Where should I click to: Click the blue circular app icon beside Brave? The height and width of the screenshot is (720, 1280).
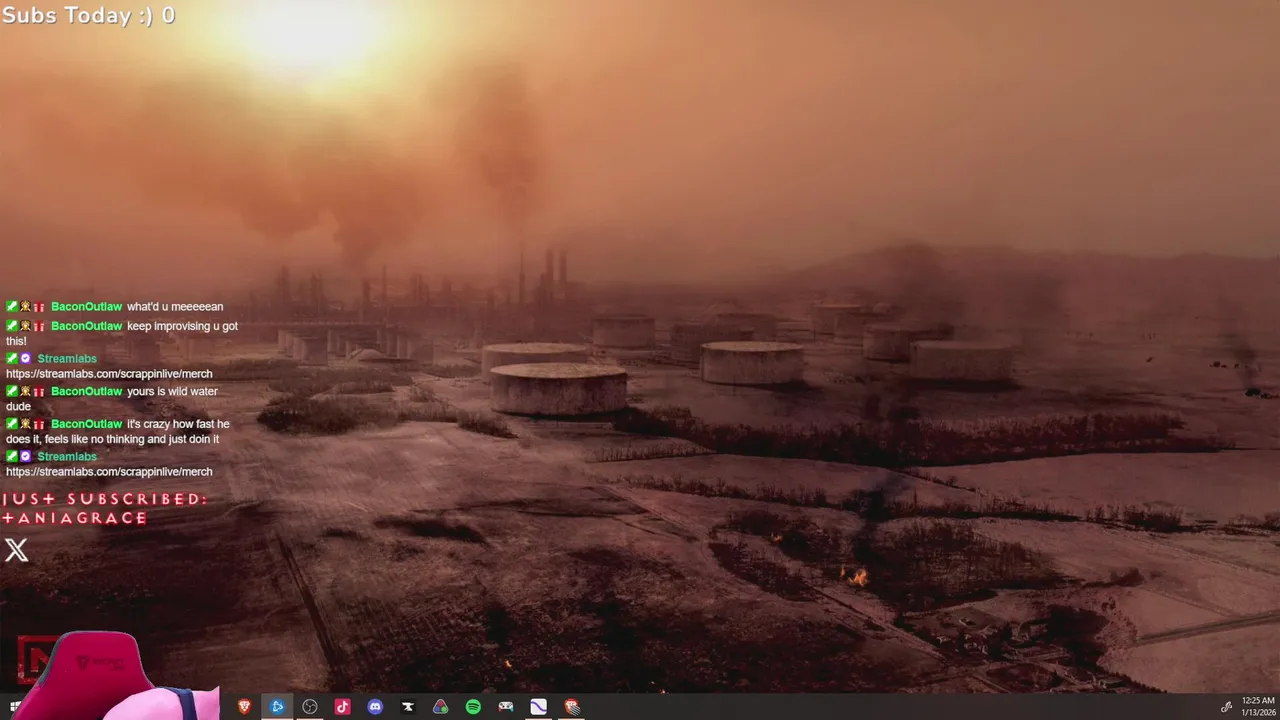tap(277, 706)
